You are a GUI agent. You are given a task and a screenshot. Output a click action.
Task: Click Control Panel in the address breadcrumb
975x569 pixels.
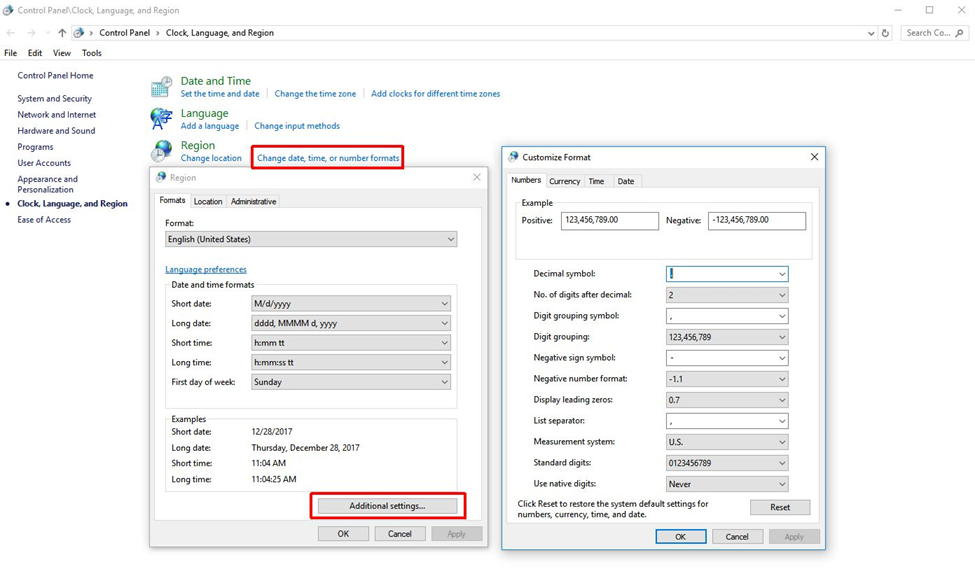coord(124,33)
